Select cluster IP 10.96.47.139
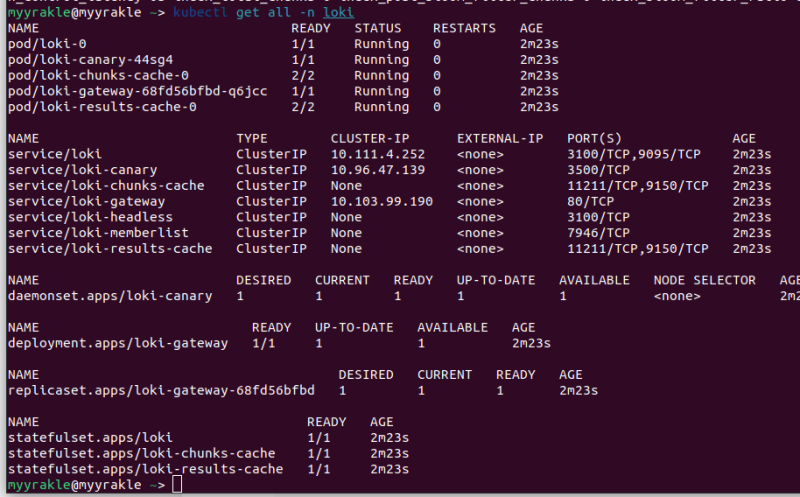800x497 pixels. [378, 170]
